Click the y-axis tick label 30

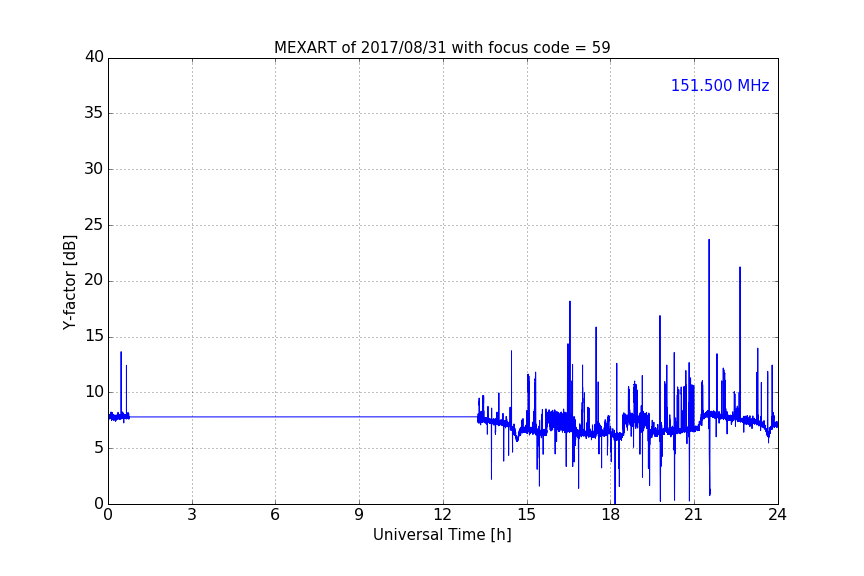tap(94, 169)
